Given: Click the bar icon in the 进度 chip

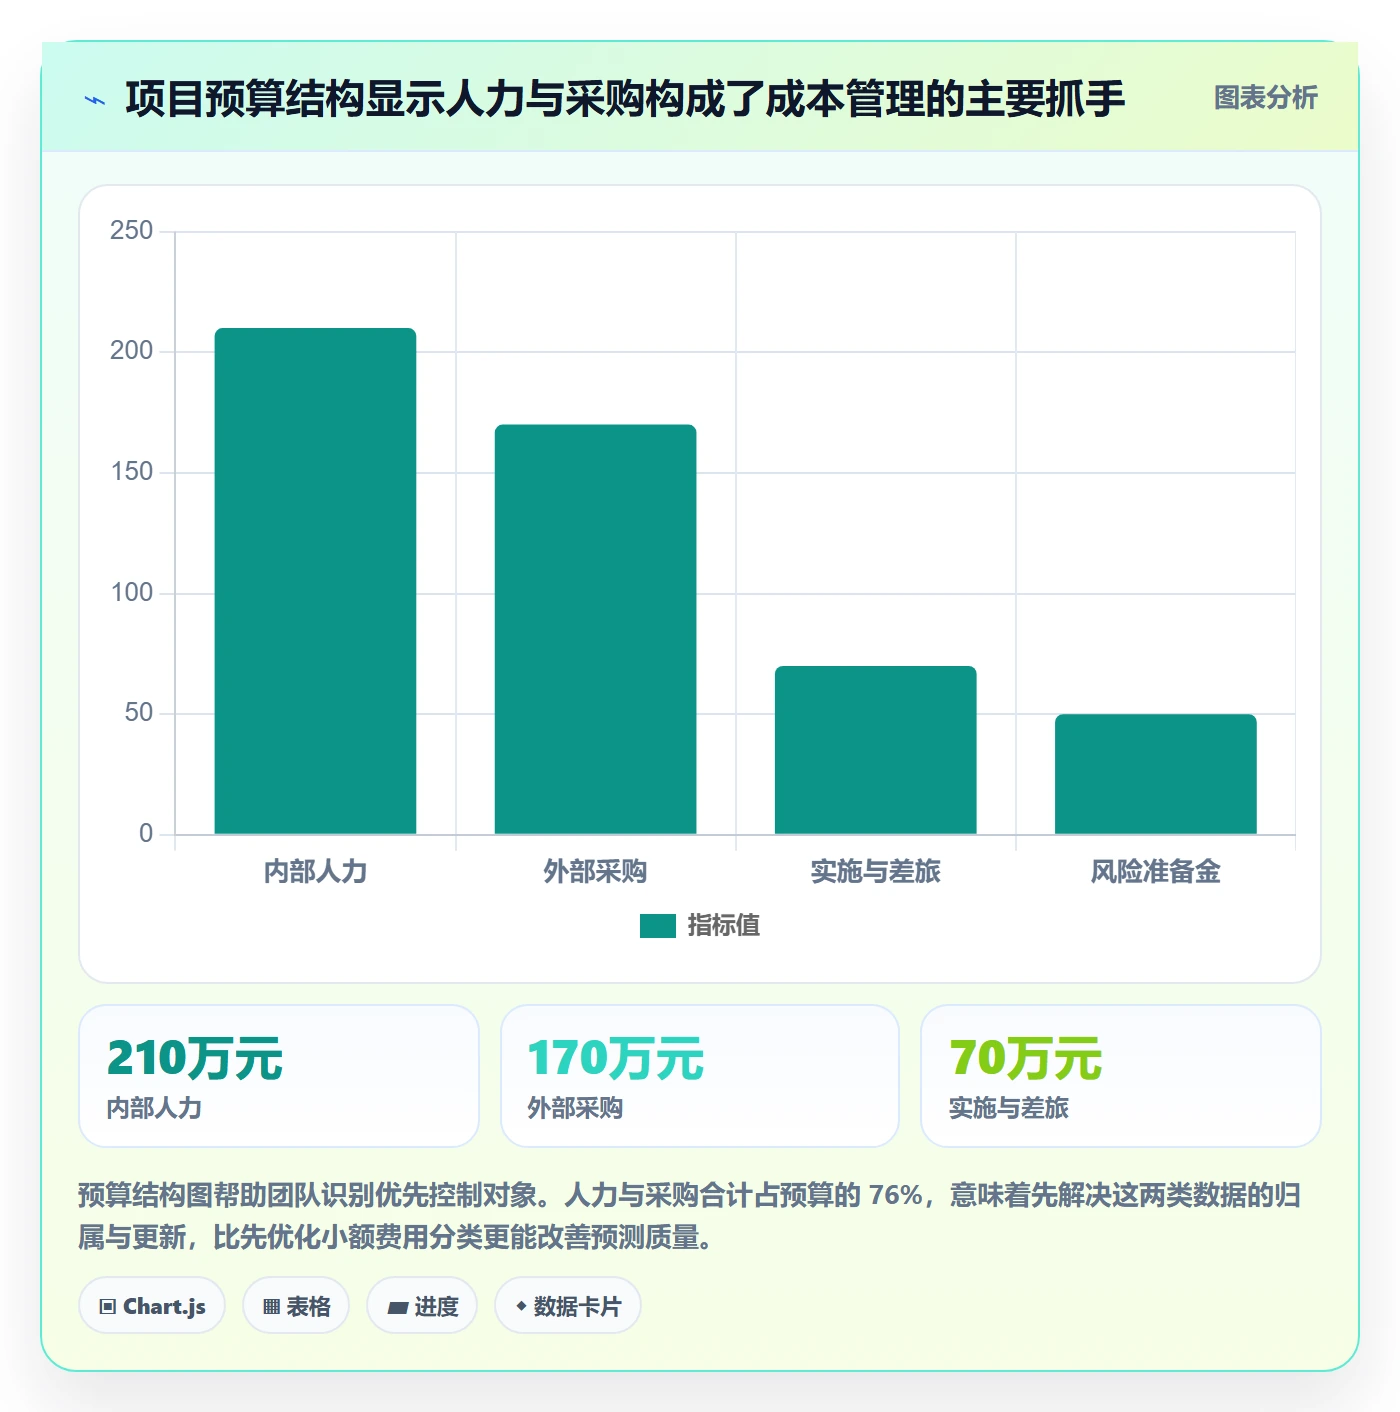Looking at the screenshot, I should click(x=397, y=1307).
